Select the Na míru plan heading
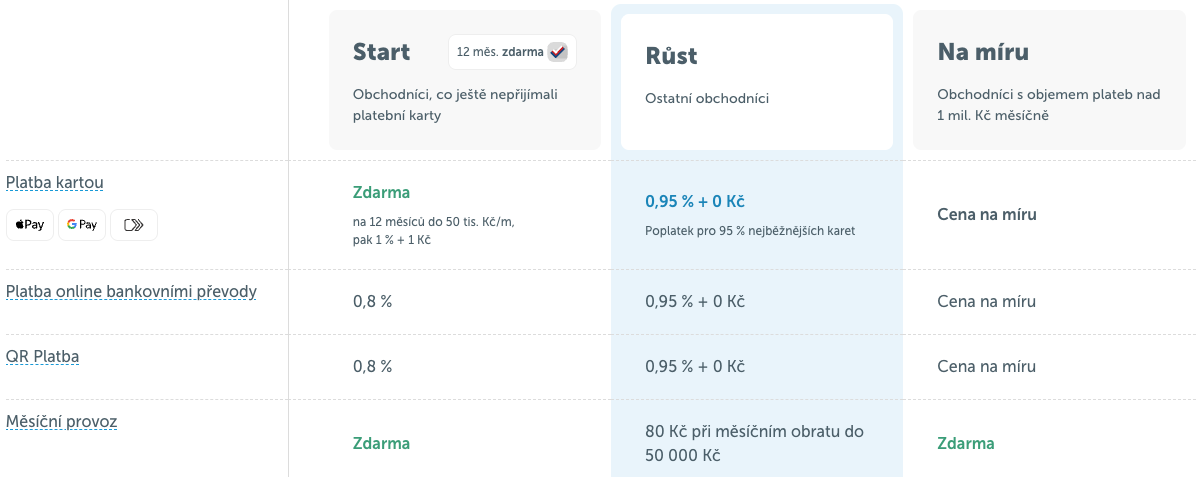The height and width of the screenshot is (477, 1200). (x=983, y=52)
